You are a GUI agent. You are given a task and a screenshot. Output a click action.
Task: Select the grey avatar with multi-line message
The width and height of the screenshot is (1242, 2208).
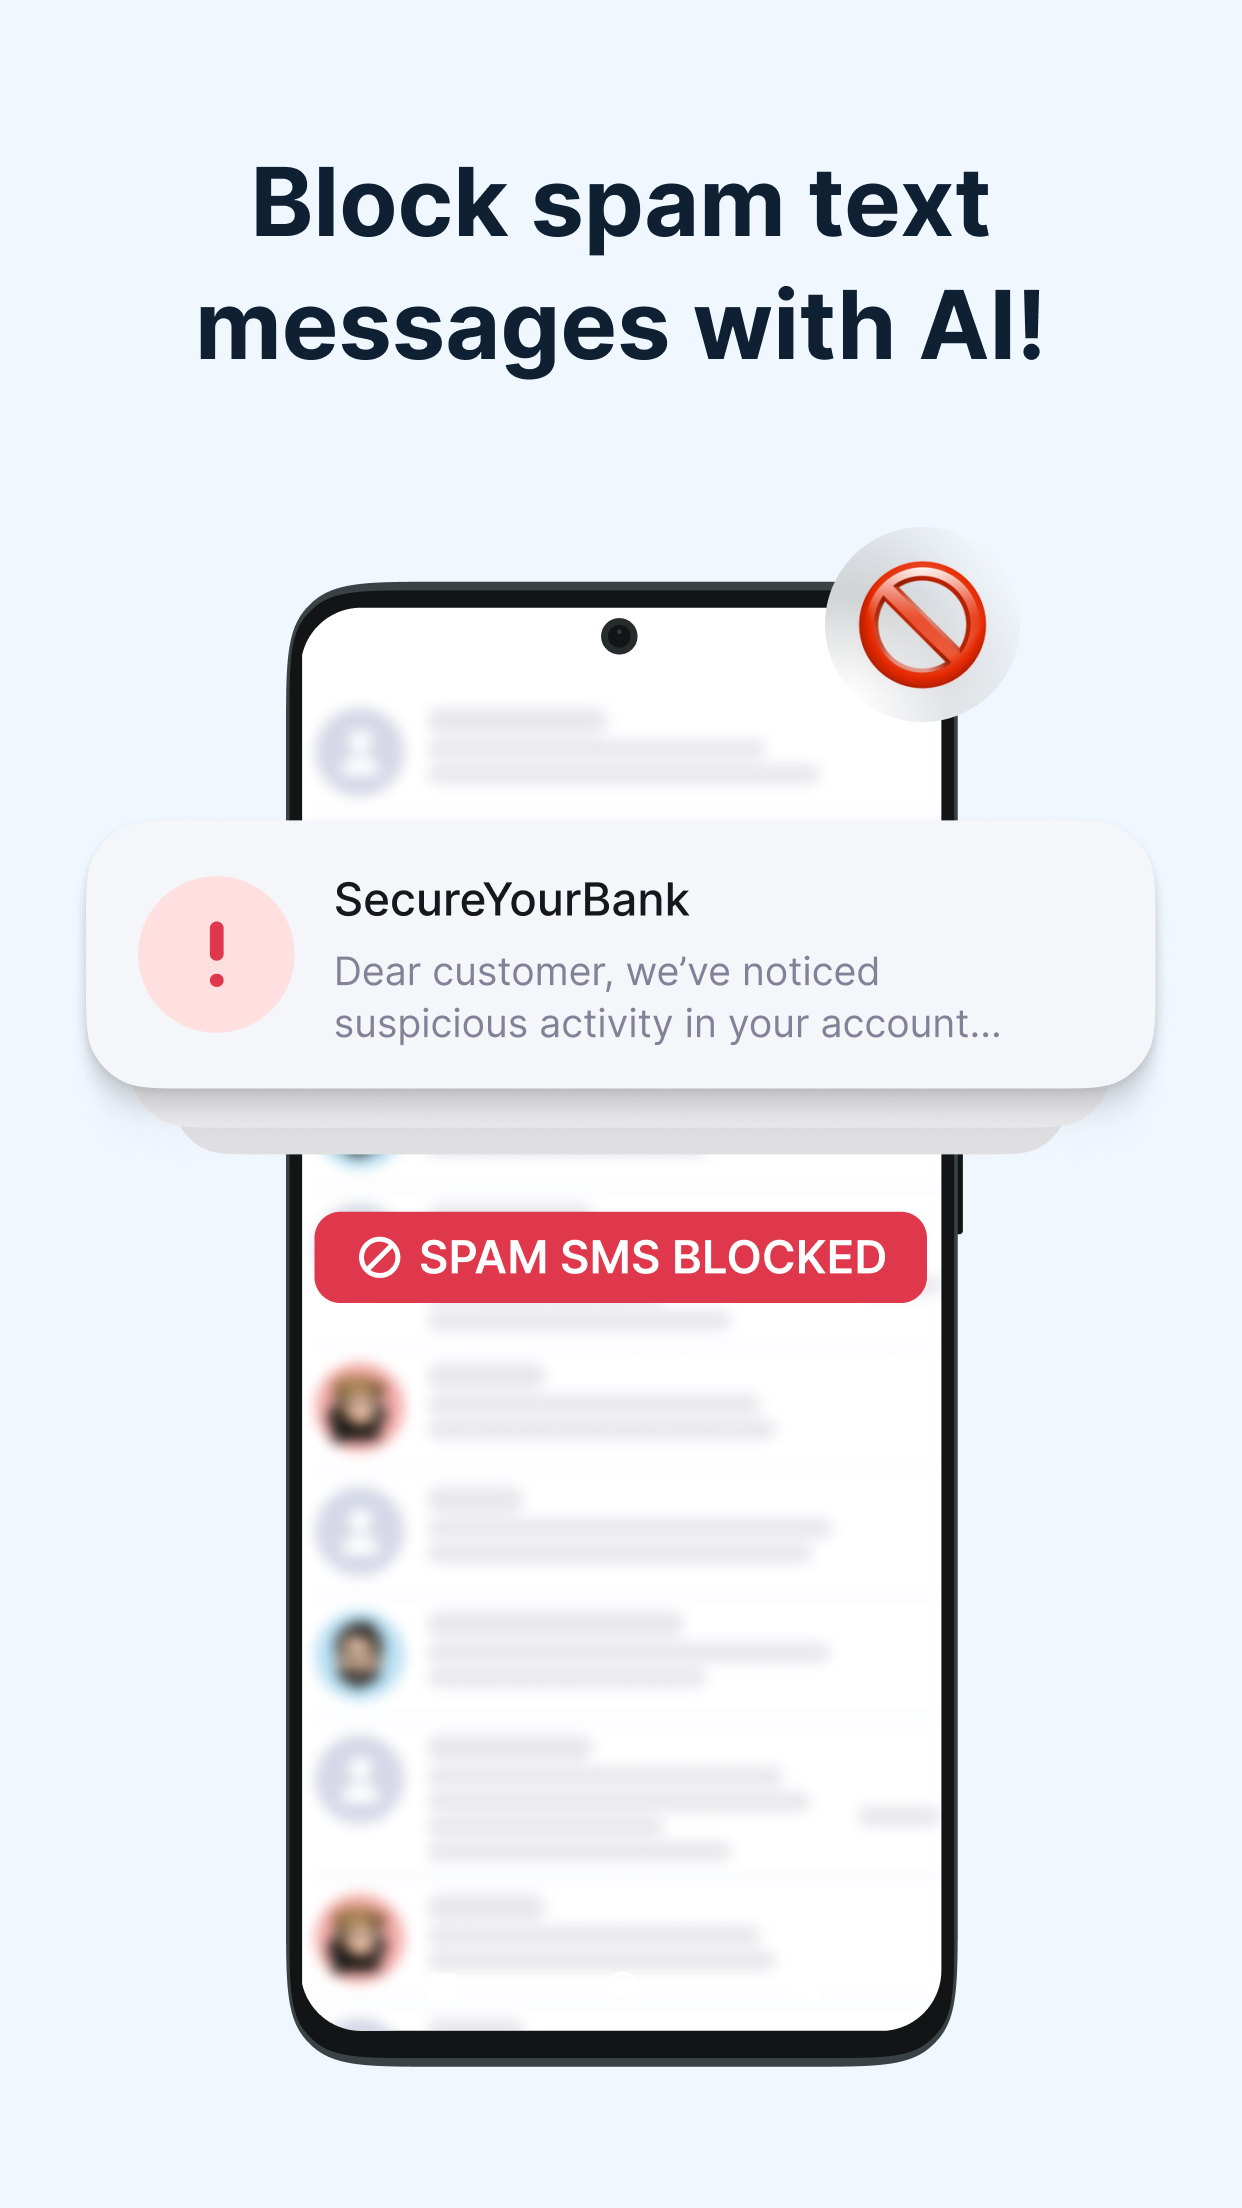(360, 1780)
